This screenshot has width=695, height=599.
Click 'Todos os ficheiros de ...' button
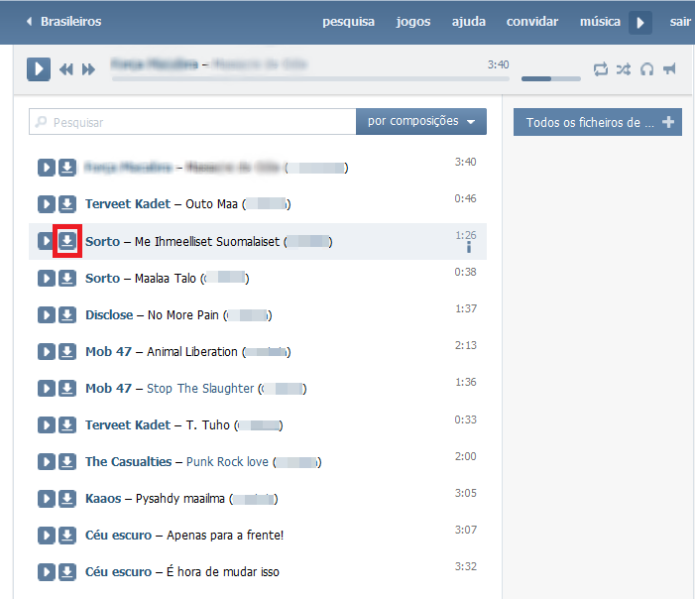[x=597, y=122]
